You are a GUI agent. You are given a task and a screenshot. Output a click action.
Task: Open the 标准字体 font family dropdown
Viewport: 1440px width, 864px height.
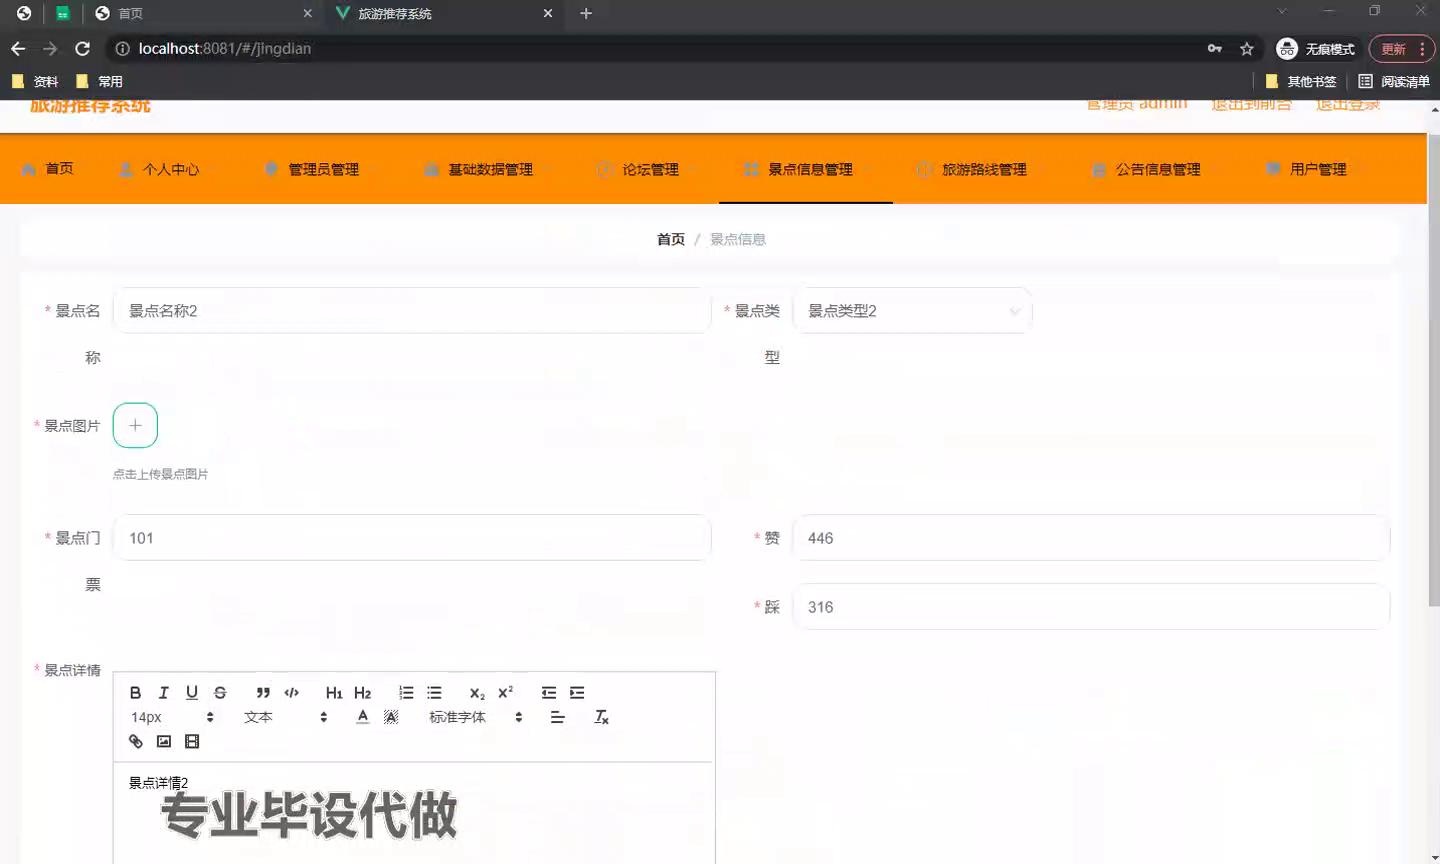tap(475, 717)
